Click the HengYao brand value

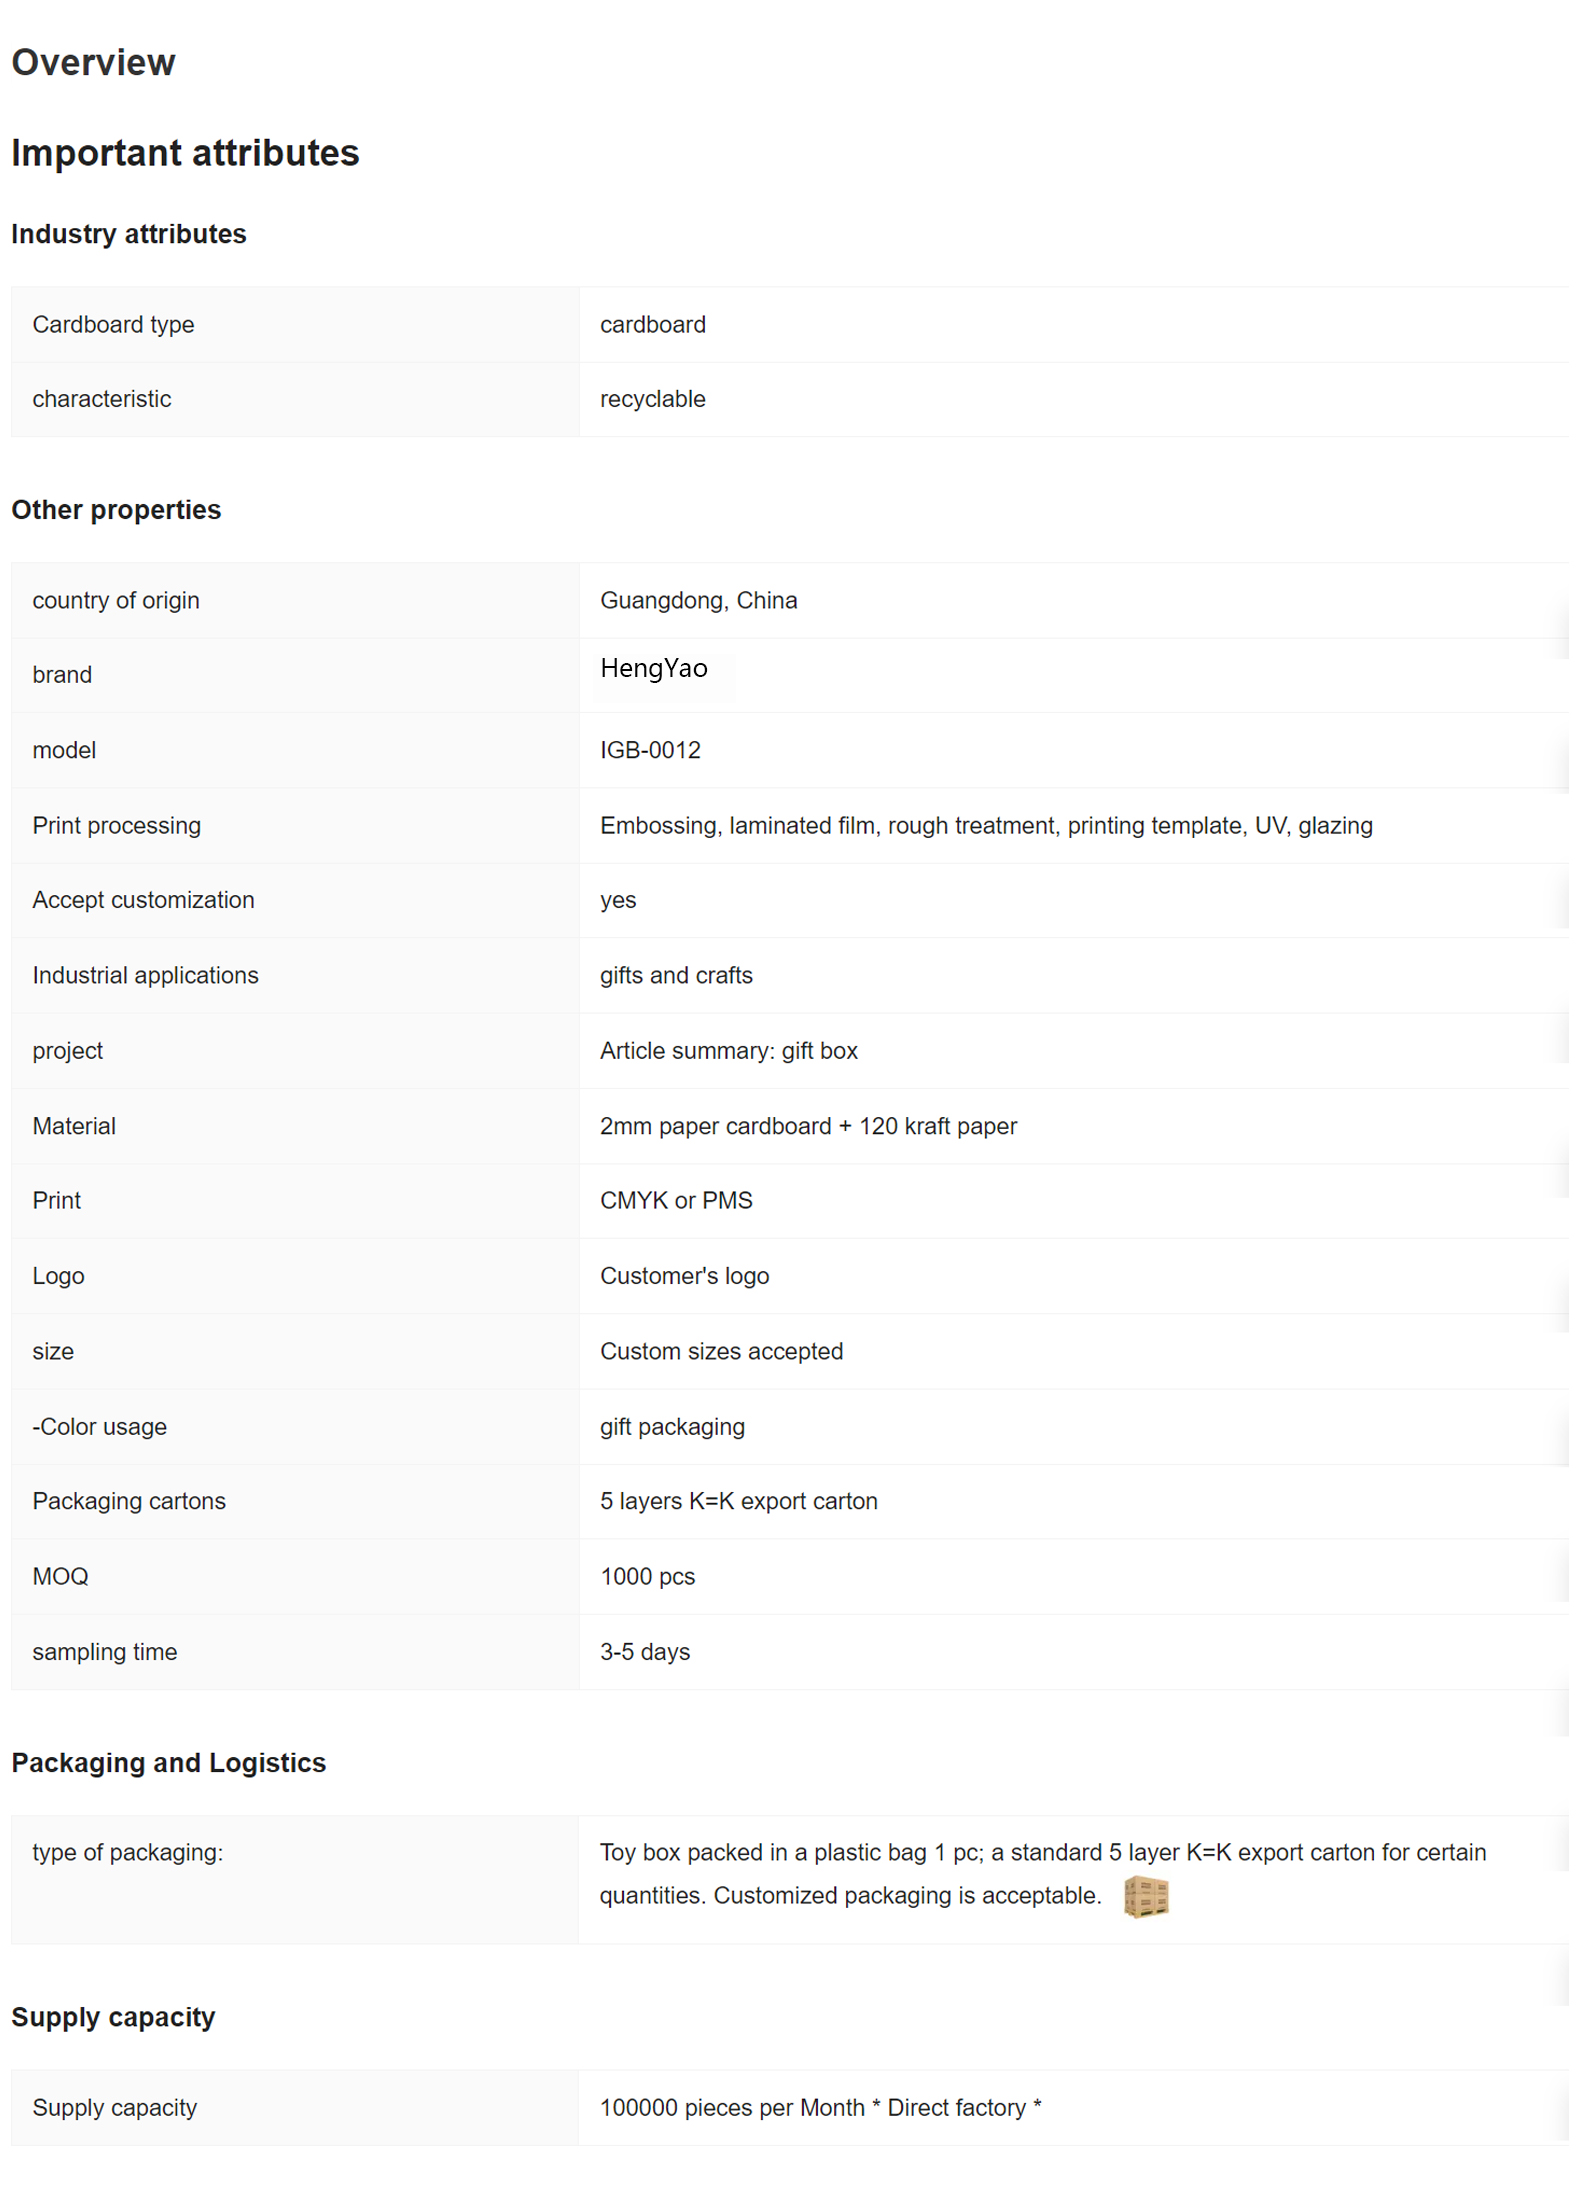coord(654,668)
